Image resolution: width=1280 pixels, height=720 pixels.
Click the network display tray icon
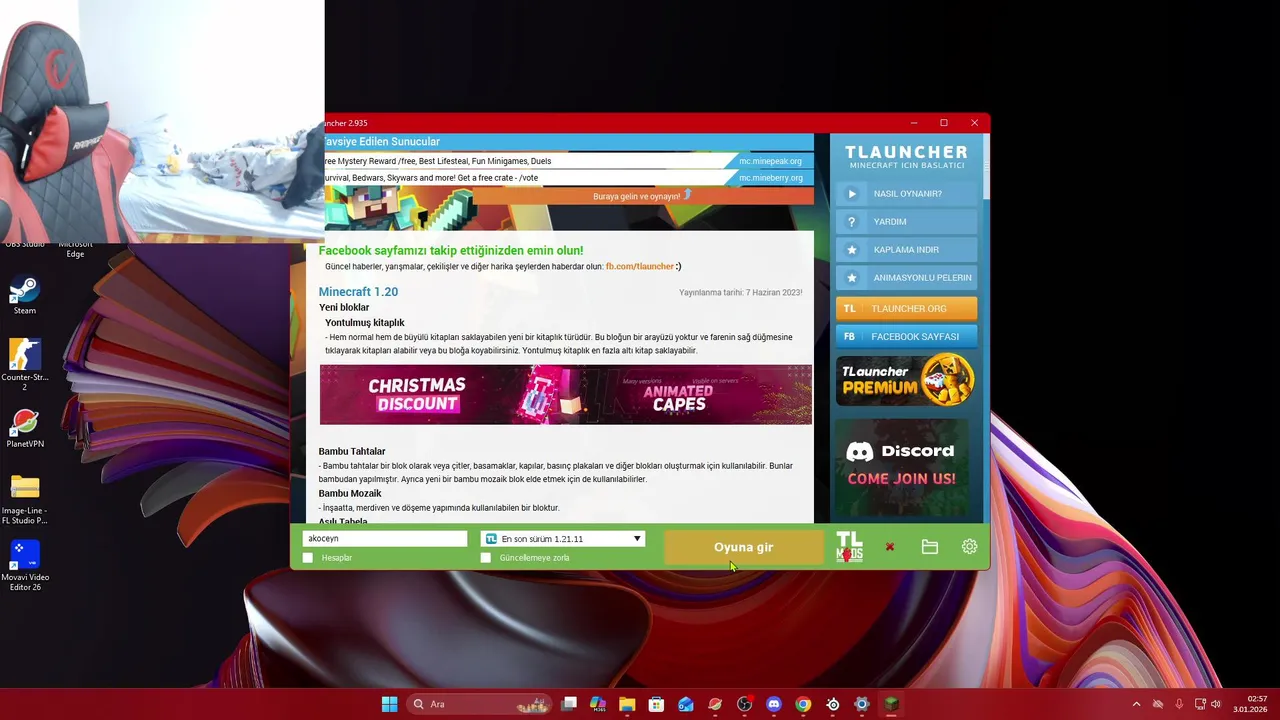point(1200,704)
